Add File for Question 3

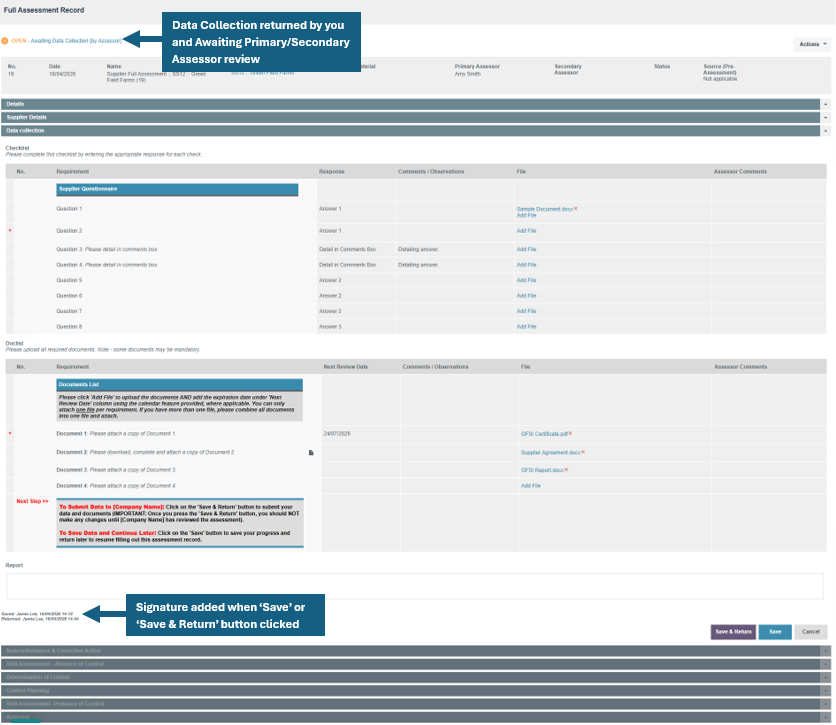526,249
